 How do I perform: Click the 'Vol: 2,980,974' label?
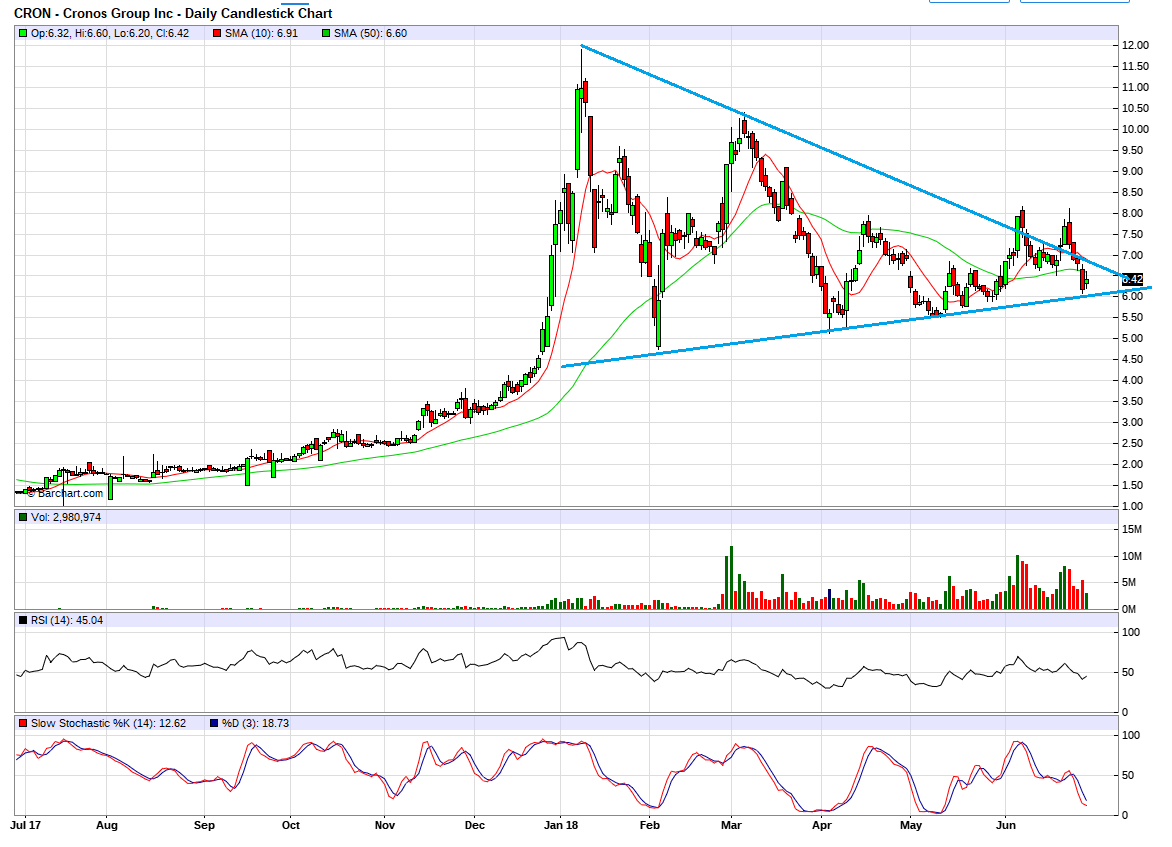[x=66, y=517]
